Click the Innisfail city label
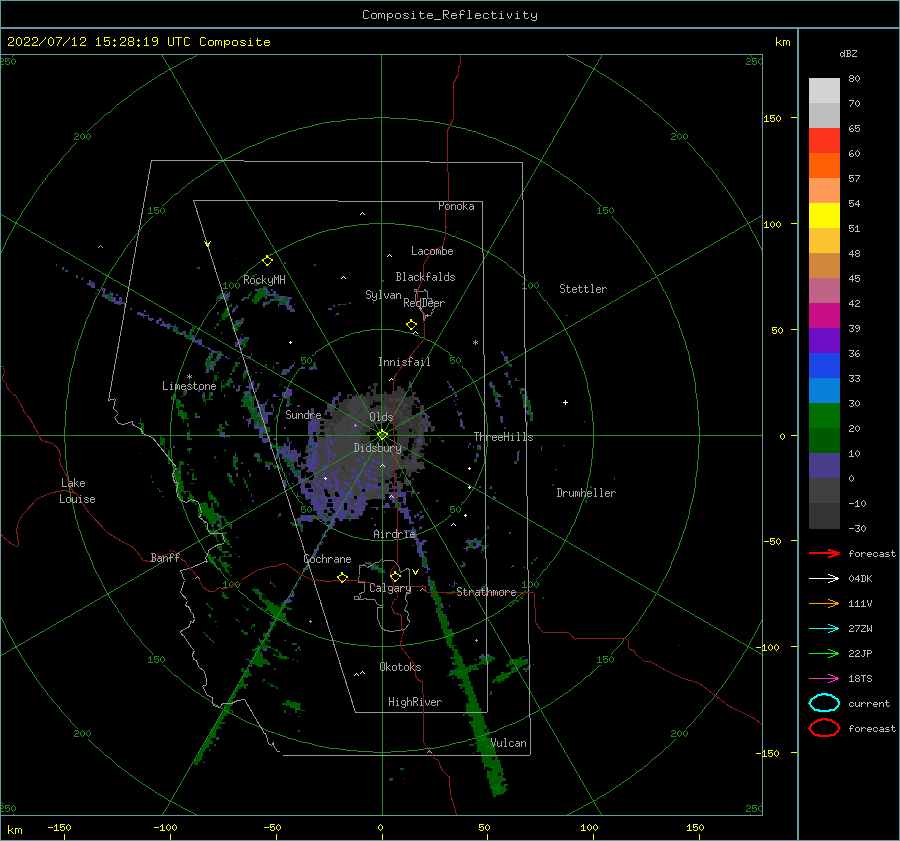This screenshot has height=841, width=900. point(404,362)
